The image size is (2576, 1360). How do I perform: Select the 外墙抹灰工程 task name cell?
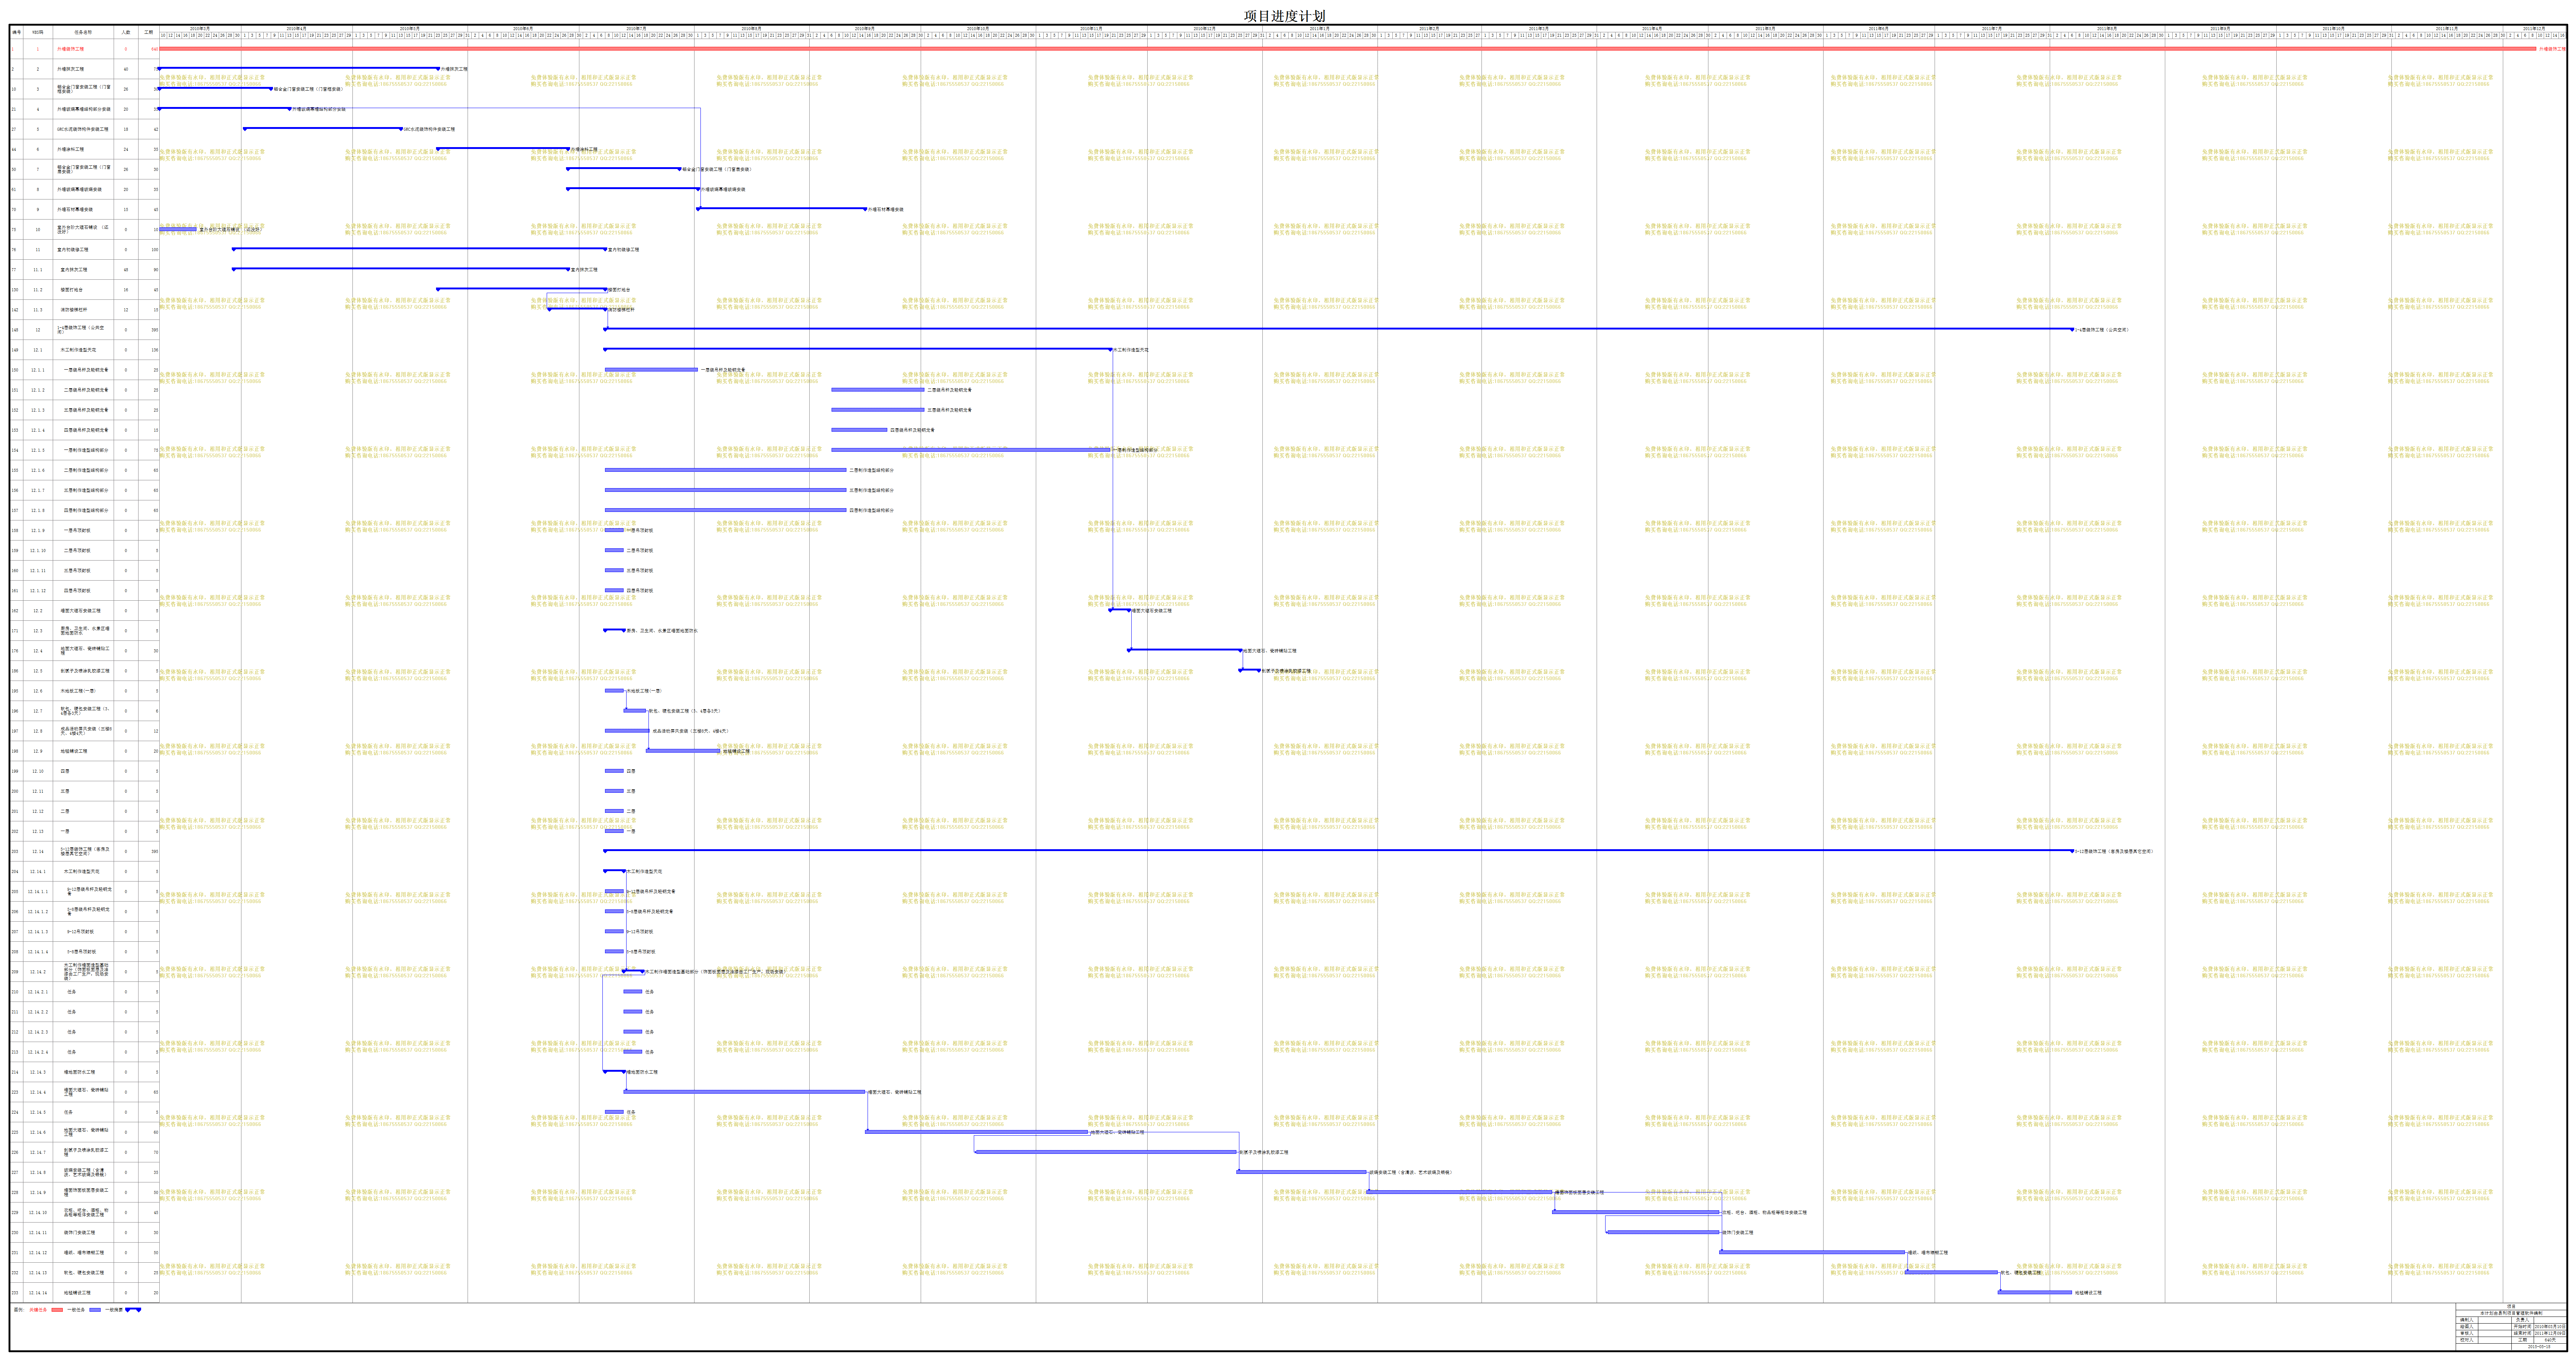[x=83, y=69]
